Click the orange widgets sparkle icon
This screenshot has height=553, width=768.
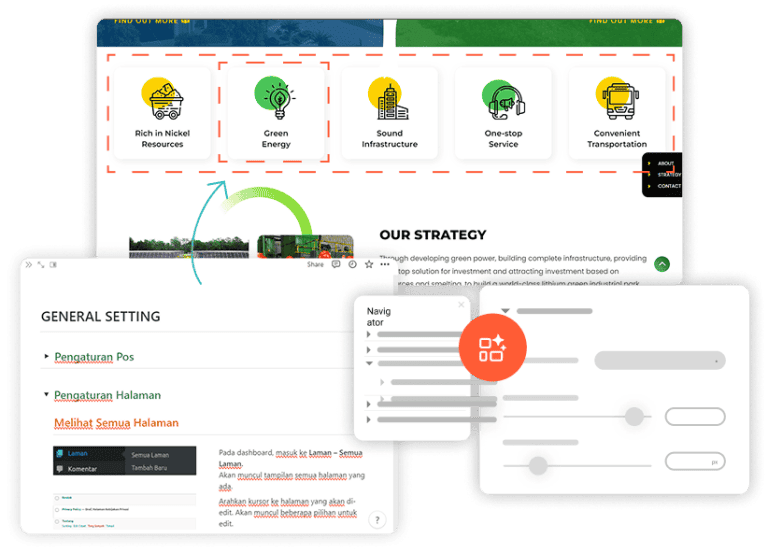click(x=492, y=349)
